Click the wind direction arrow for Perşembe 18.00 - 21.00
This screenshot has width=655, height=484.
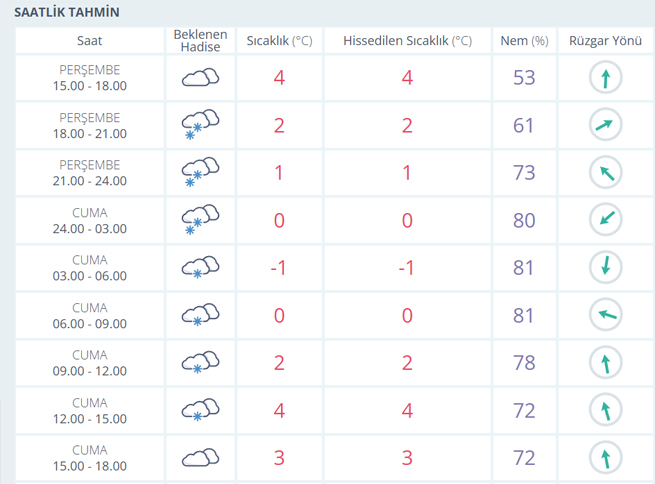(x=605, y=124)
